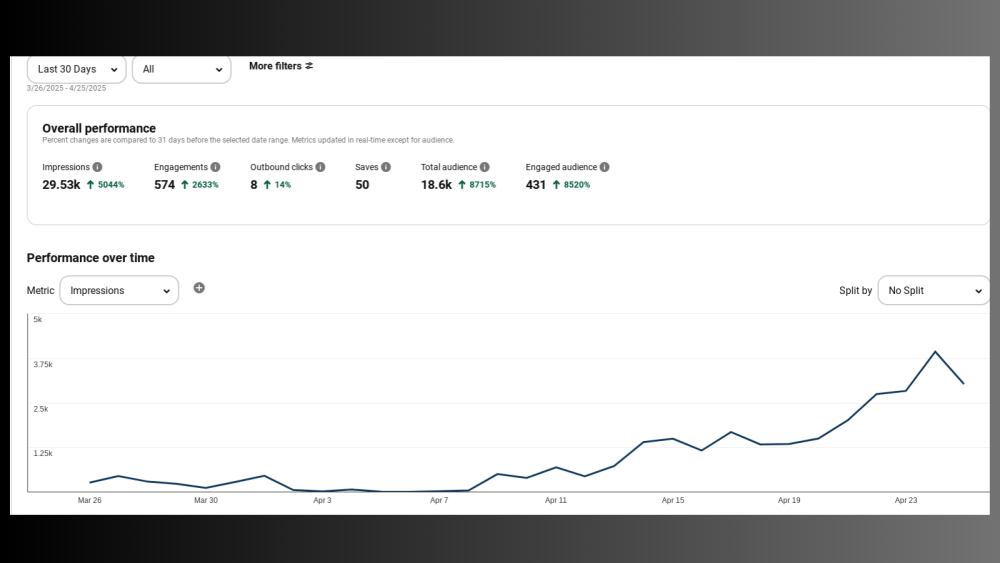Click the 431 engaged audience value
This screenshot has width=1000, height=563.
(536, 185)
